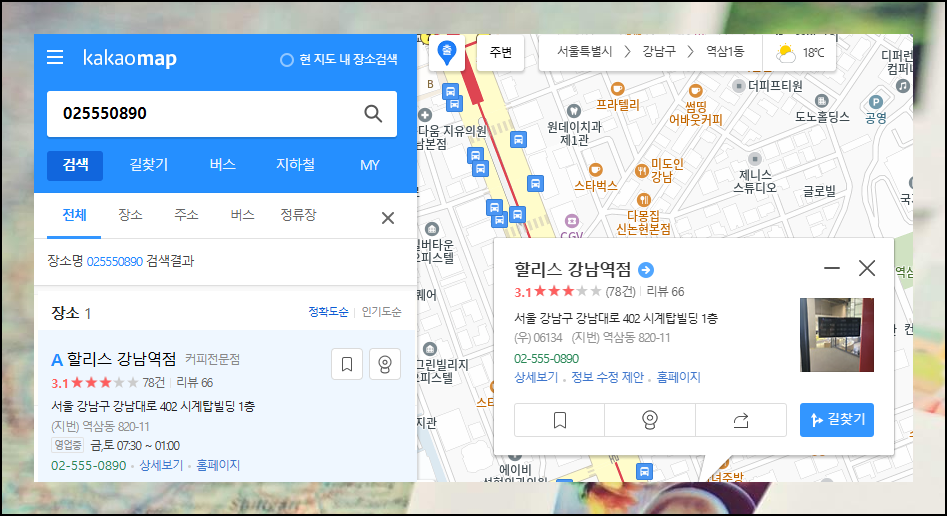
Task: Share the place via popup share icon
Action: coord(741,420)
